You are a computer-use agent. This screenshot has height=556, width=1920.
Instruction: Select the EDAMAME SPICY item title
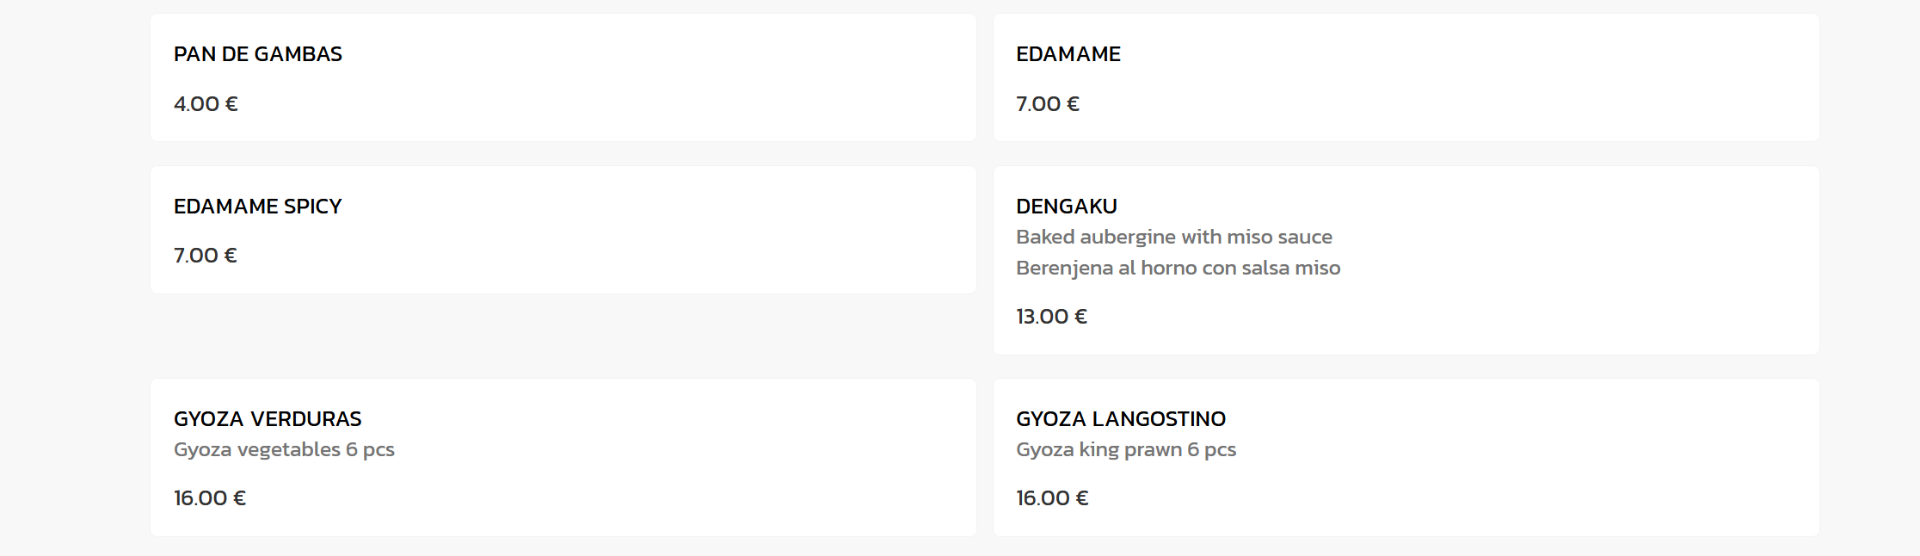pyautogui.click(x=257, y=206)
